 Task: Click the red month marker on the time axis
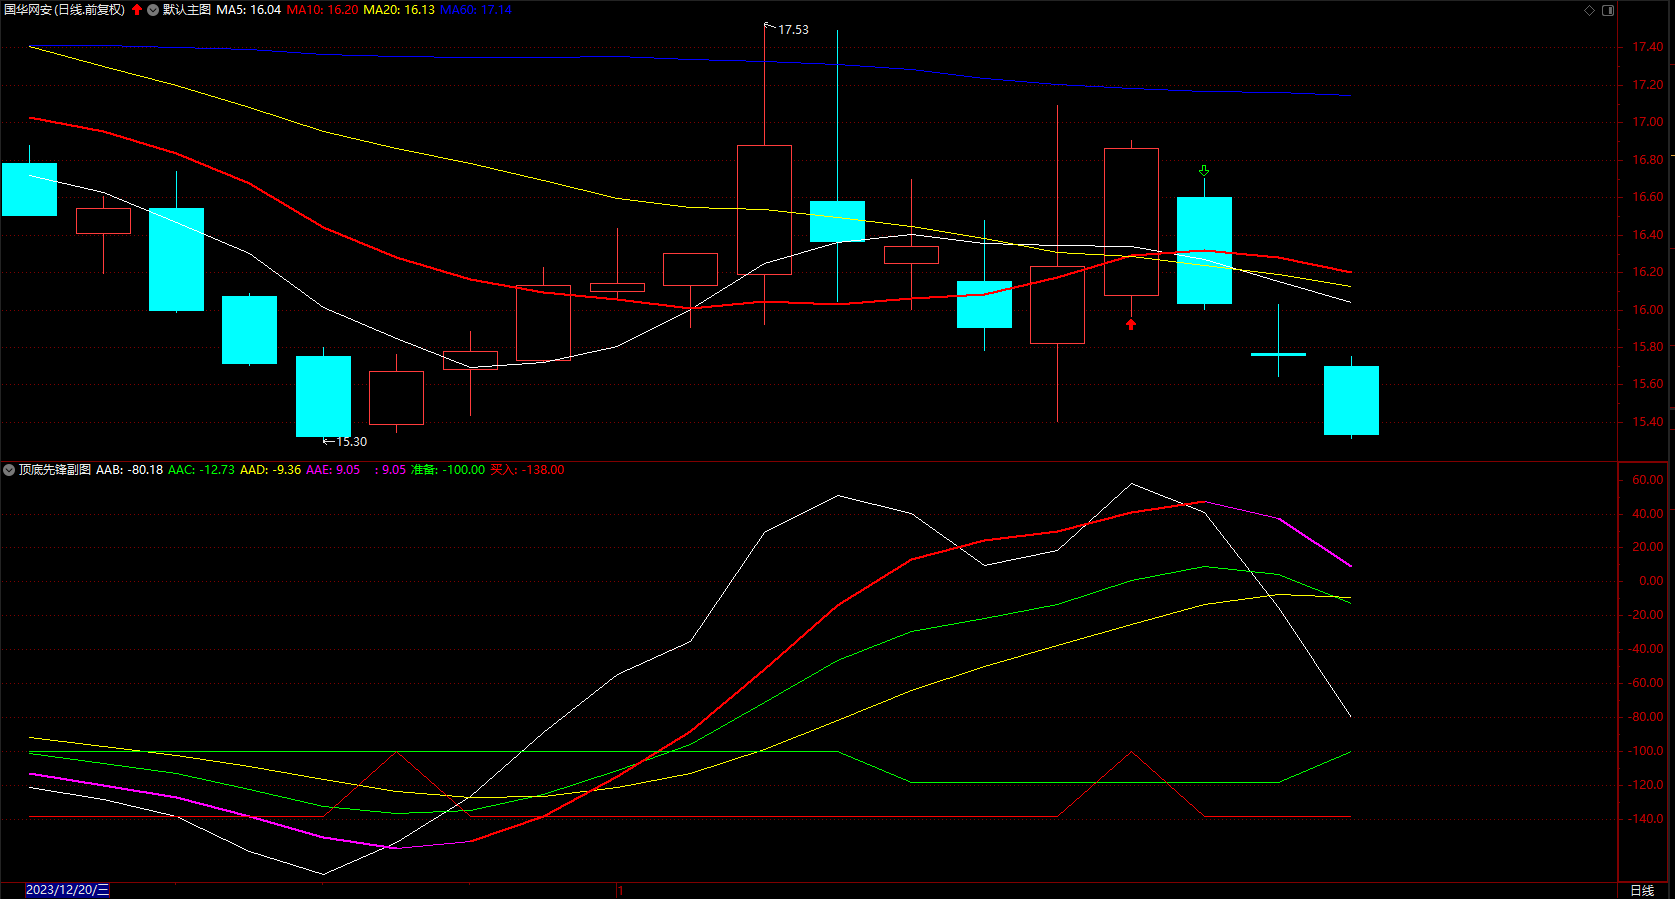click(619, 890)
